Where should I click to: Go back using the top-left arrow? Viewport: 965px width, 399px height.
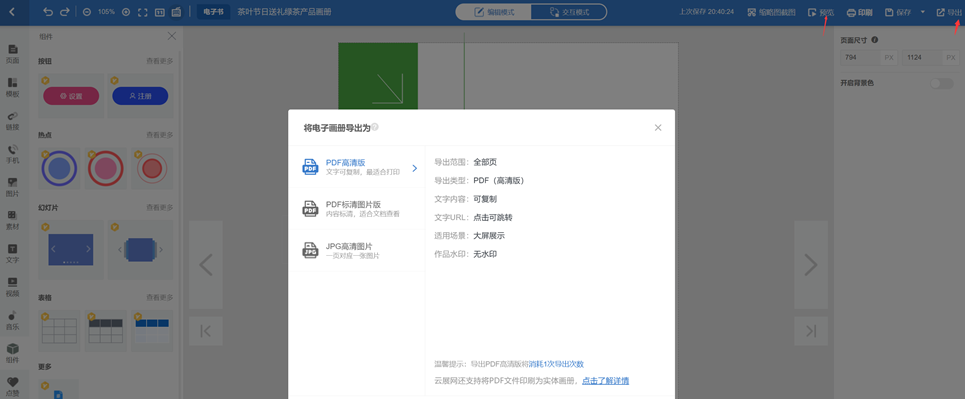tap(12, 12)
